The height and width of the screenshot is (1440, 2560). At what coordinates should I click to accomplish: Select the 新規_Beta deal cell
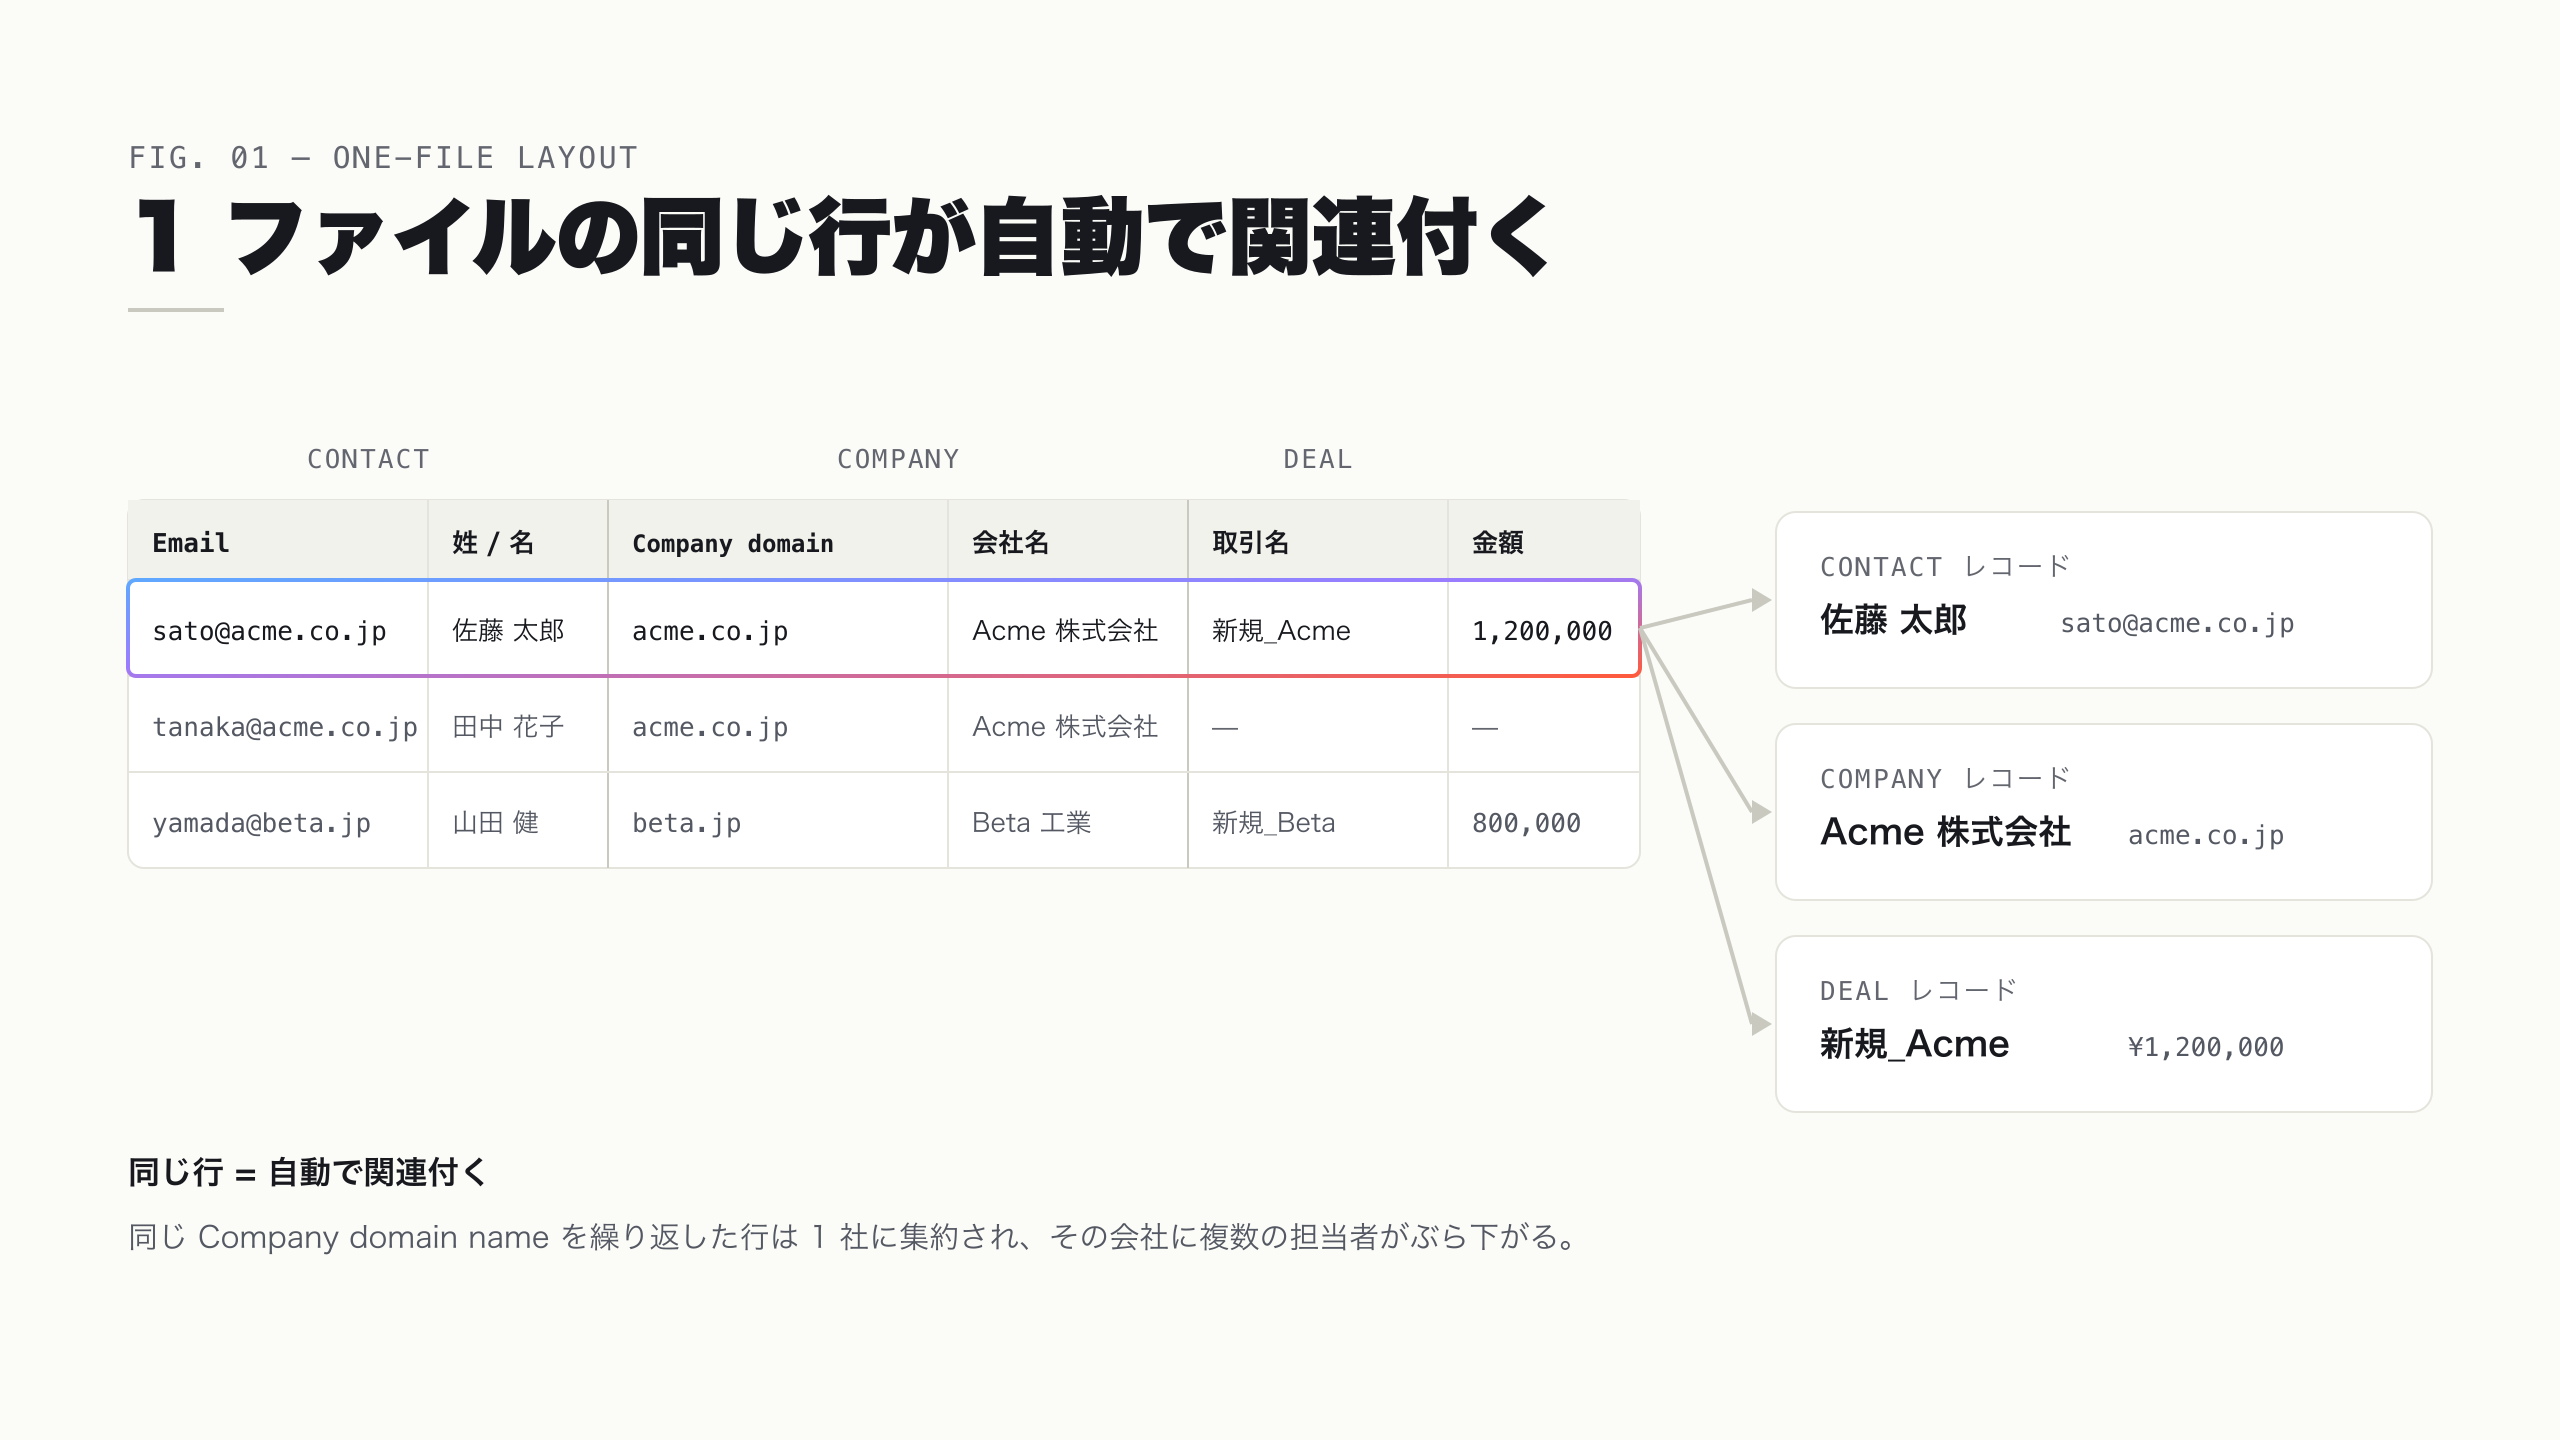(1318, 822)
